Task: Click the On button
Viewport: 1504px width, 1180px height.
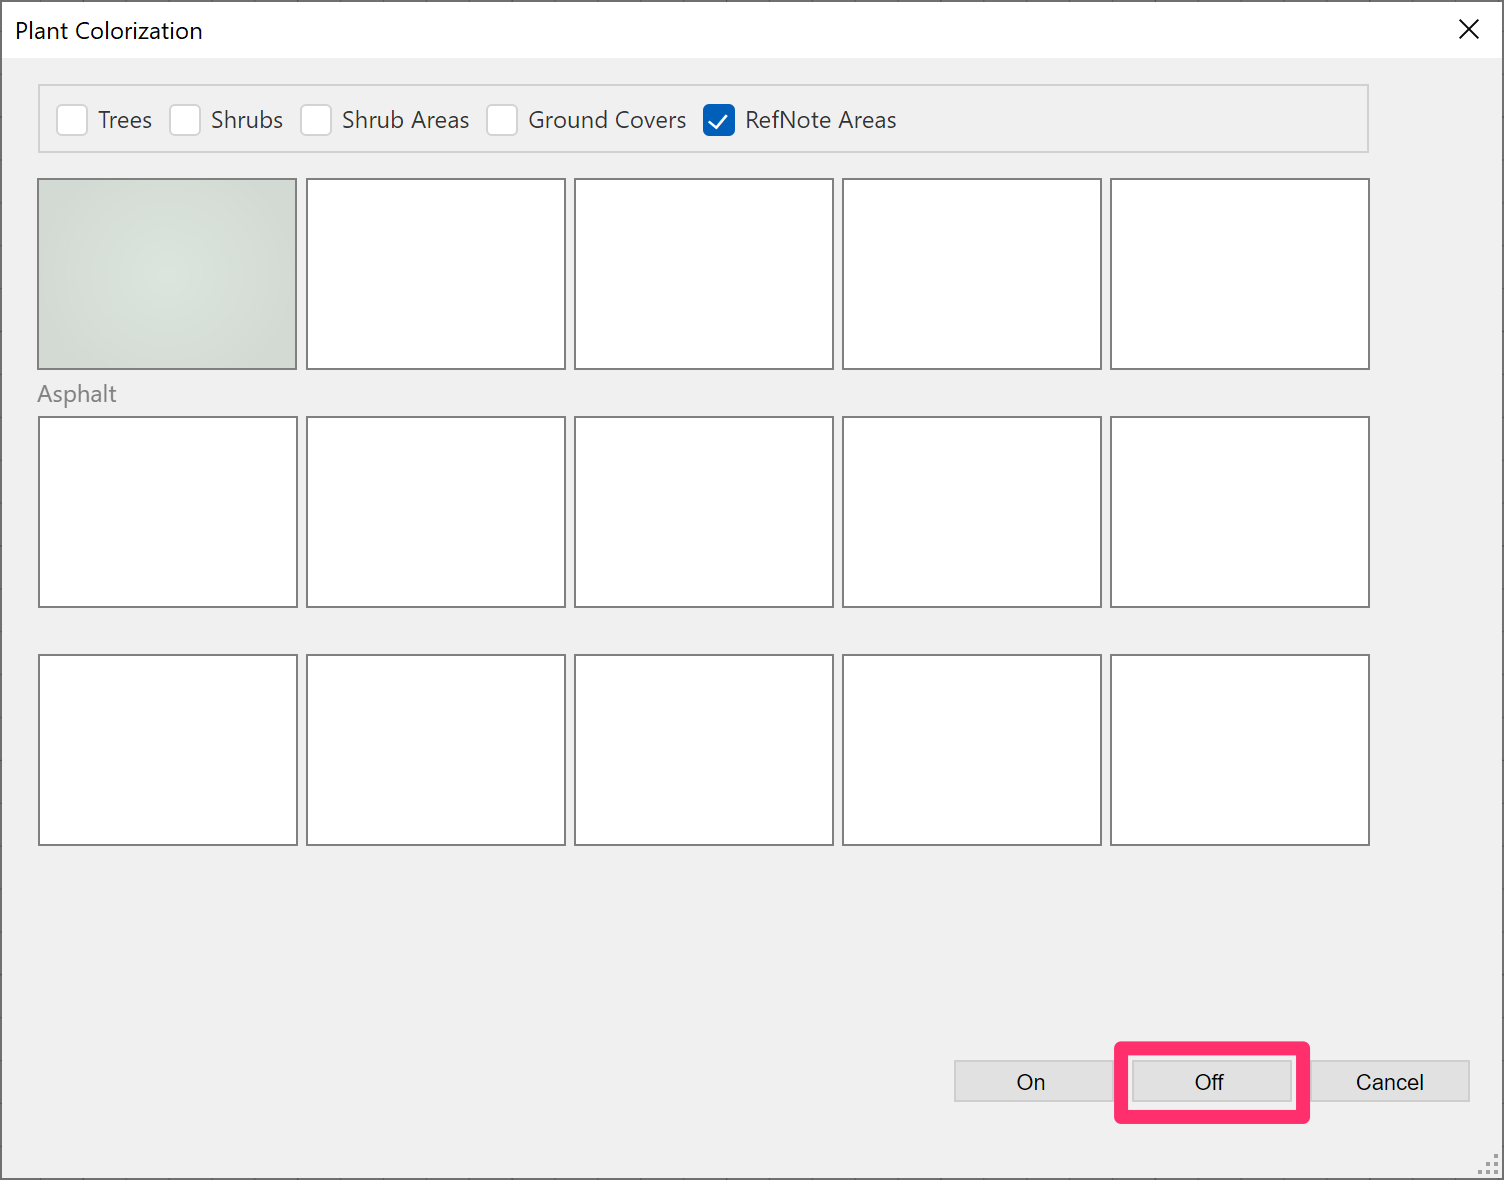Action: coord(1031,1082)
